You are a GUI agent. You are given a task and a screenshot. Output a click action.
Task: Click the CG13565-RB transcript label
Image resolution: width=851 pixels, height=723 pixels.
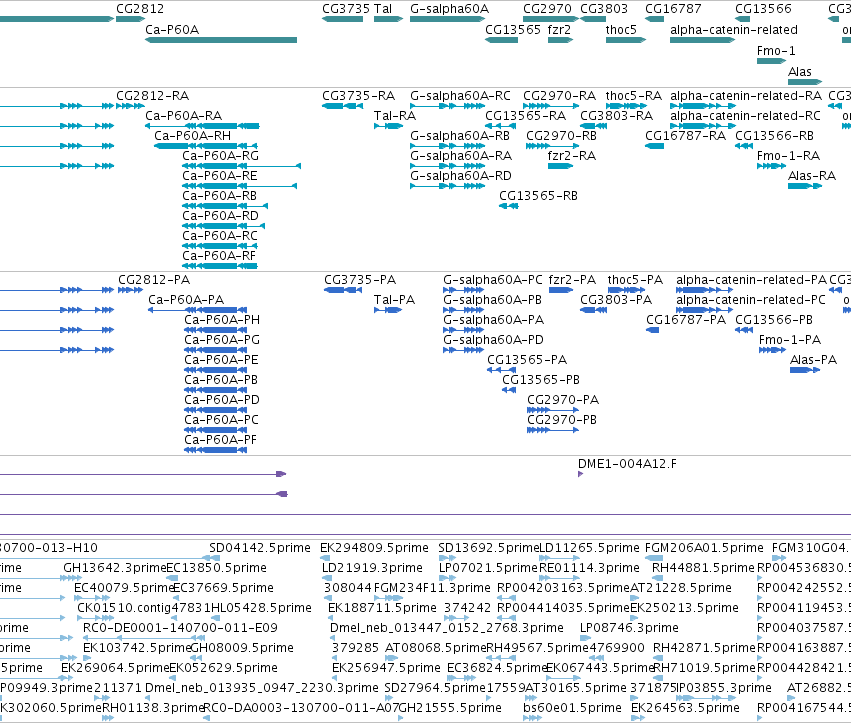(x=538, y=196)
